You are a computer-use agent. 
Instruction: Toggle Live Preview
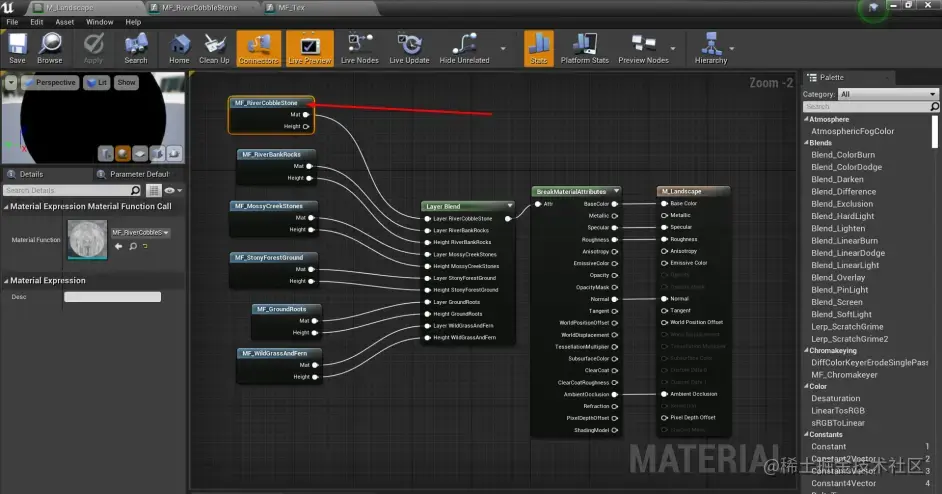[x=310, y=48]
